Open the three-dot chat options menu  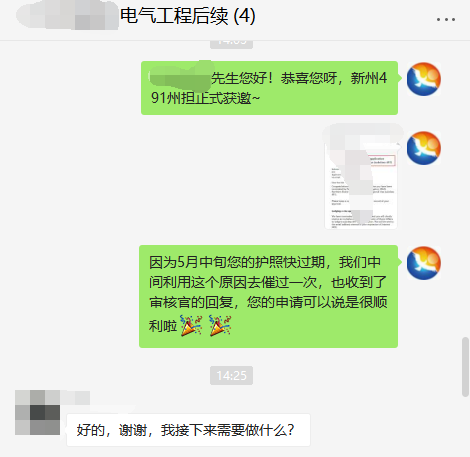pyautogui.click(x=446, y=20)
